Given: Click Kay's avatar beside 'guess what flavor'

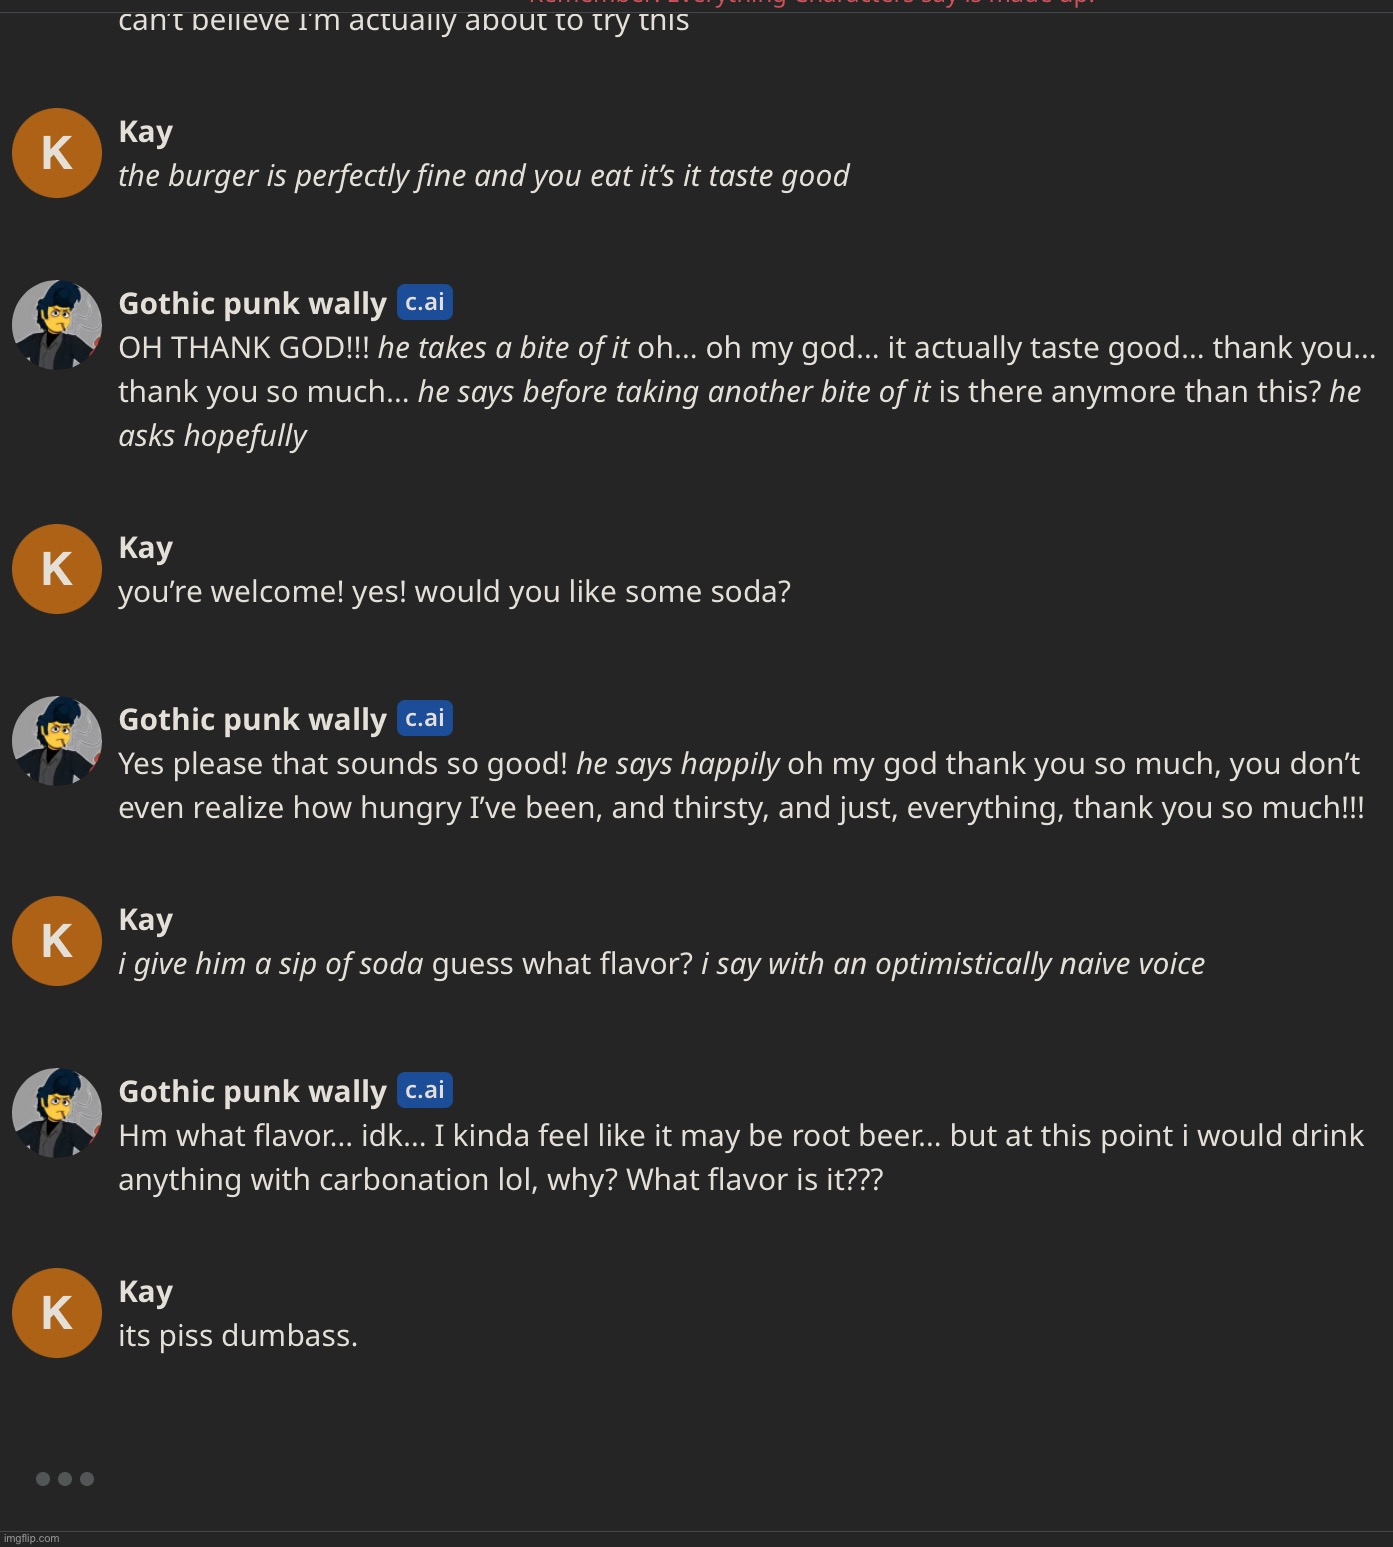Looking at the screenshot, I should (x=57, y=941).
